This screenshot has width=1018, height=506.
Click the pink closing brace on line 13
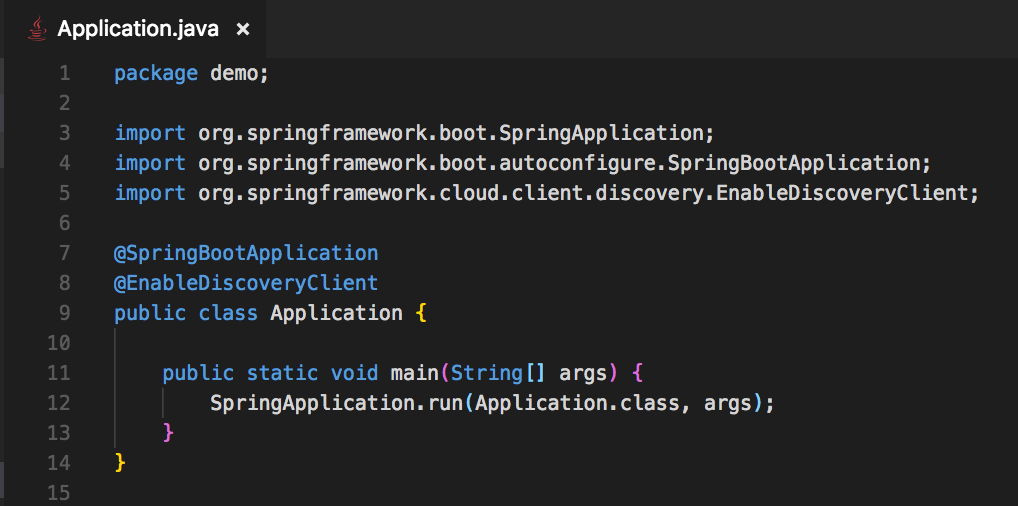pyautogui.click(x=169, y=433)
